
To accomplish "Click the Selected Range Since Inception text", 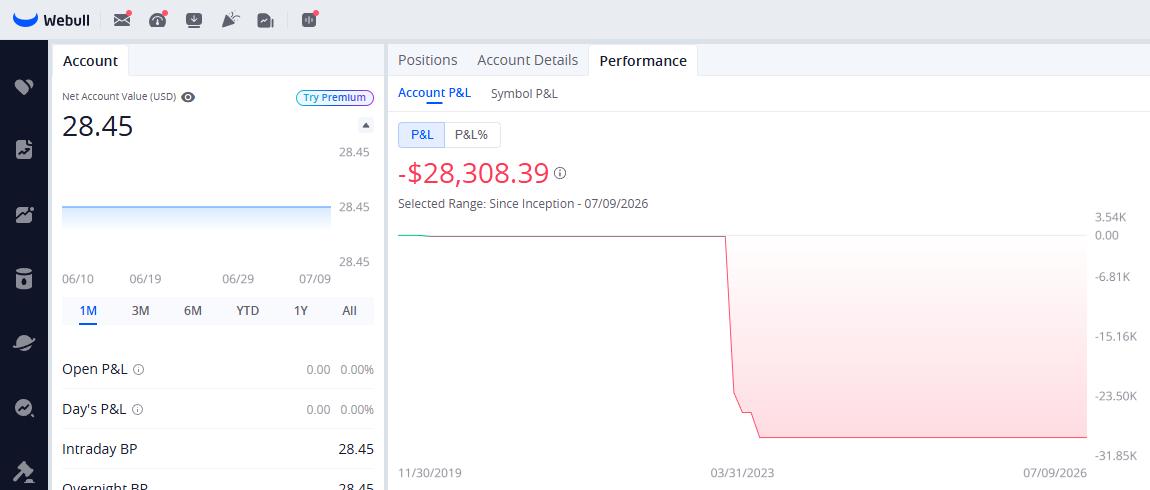I will pos(523,204).
